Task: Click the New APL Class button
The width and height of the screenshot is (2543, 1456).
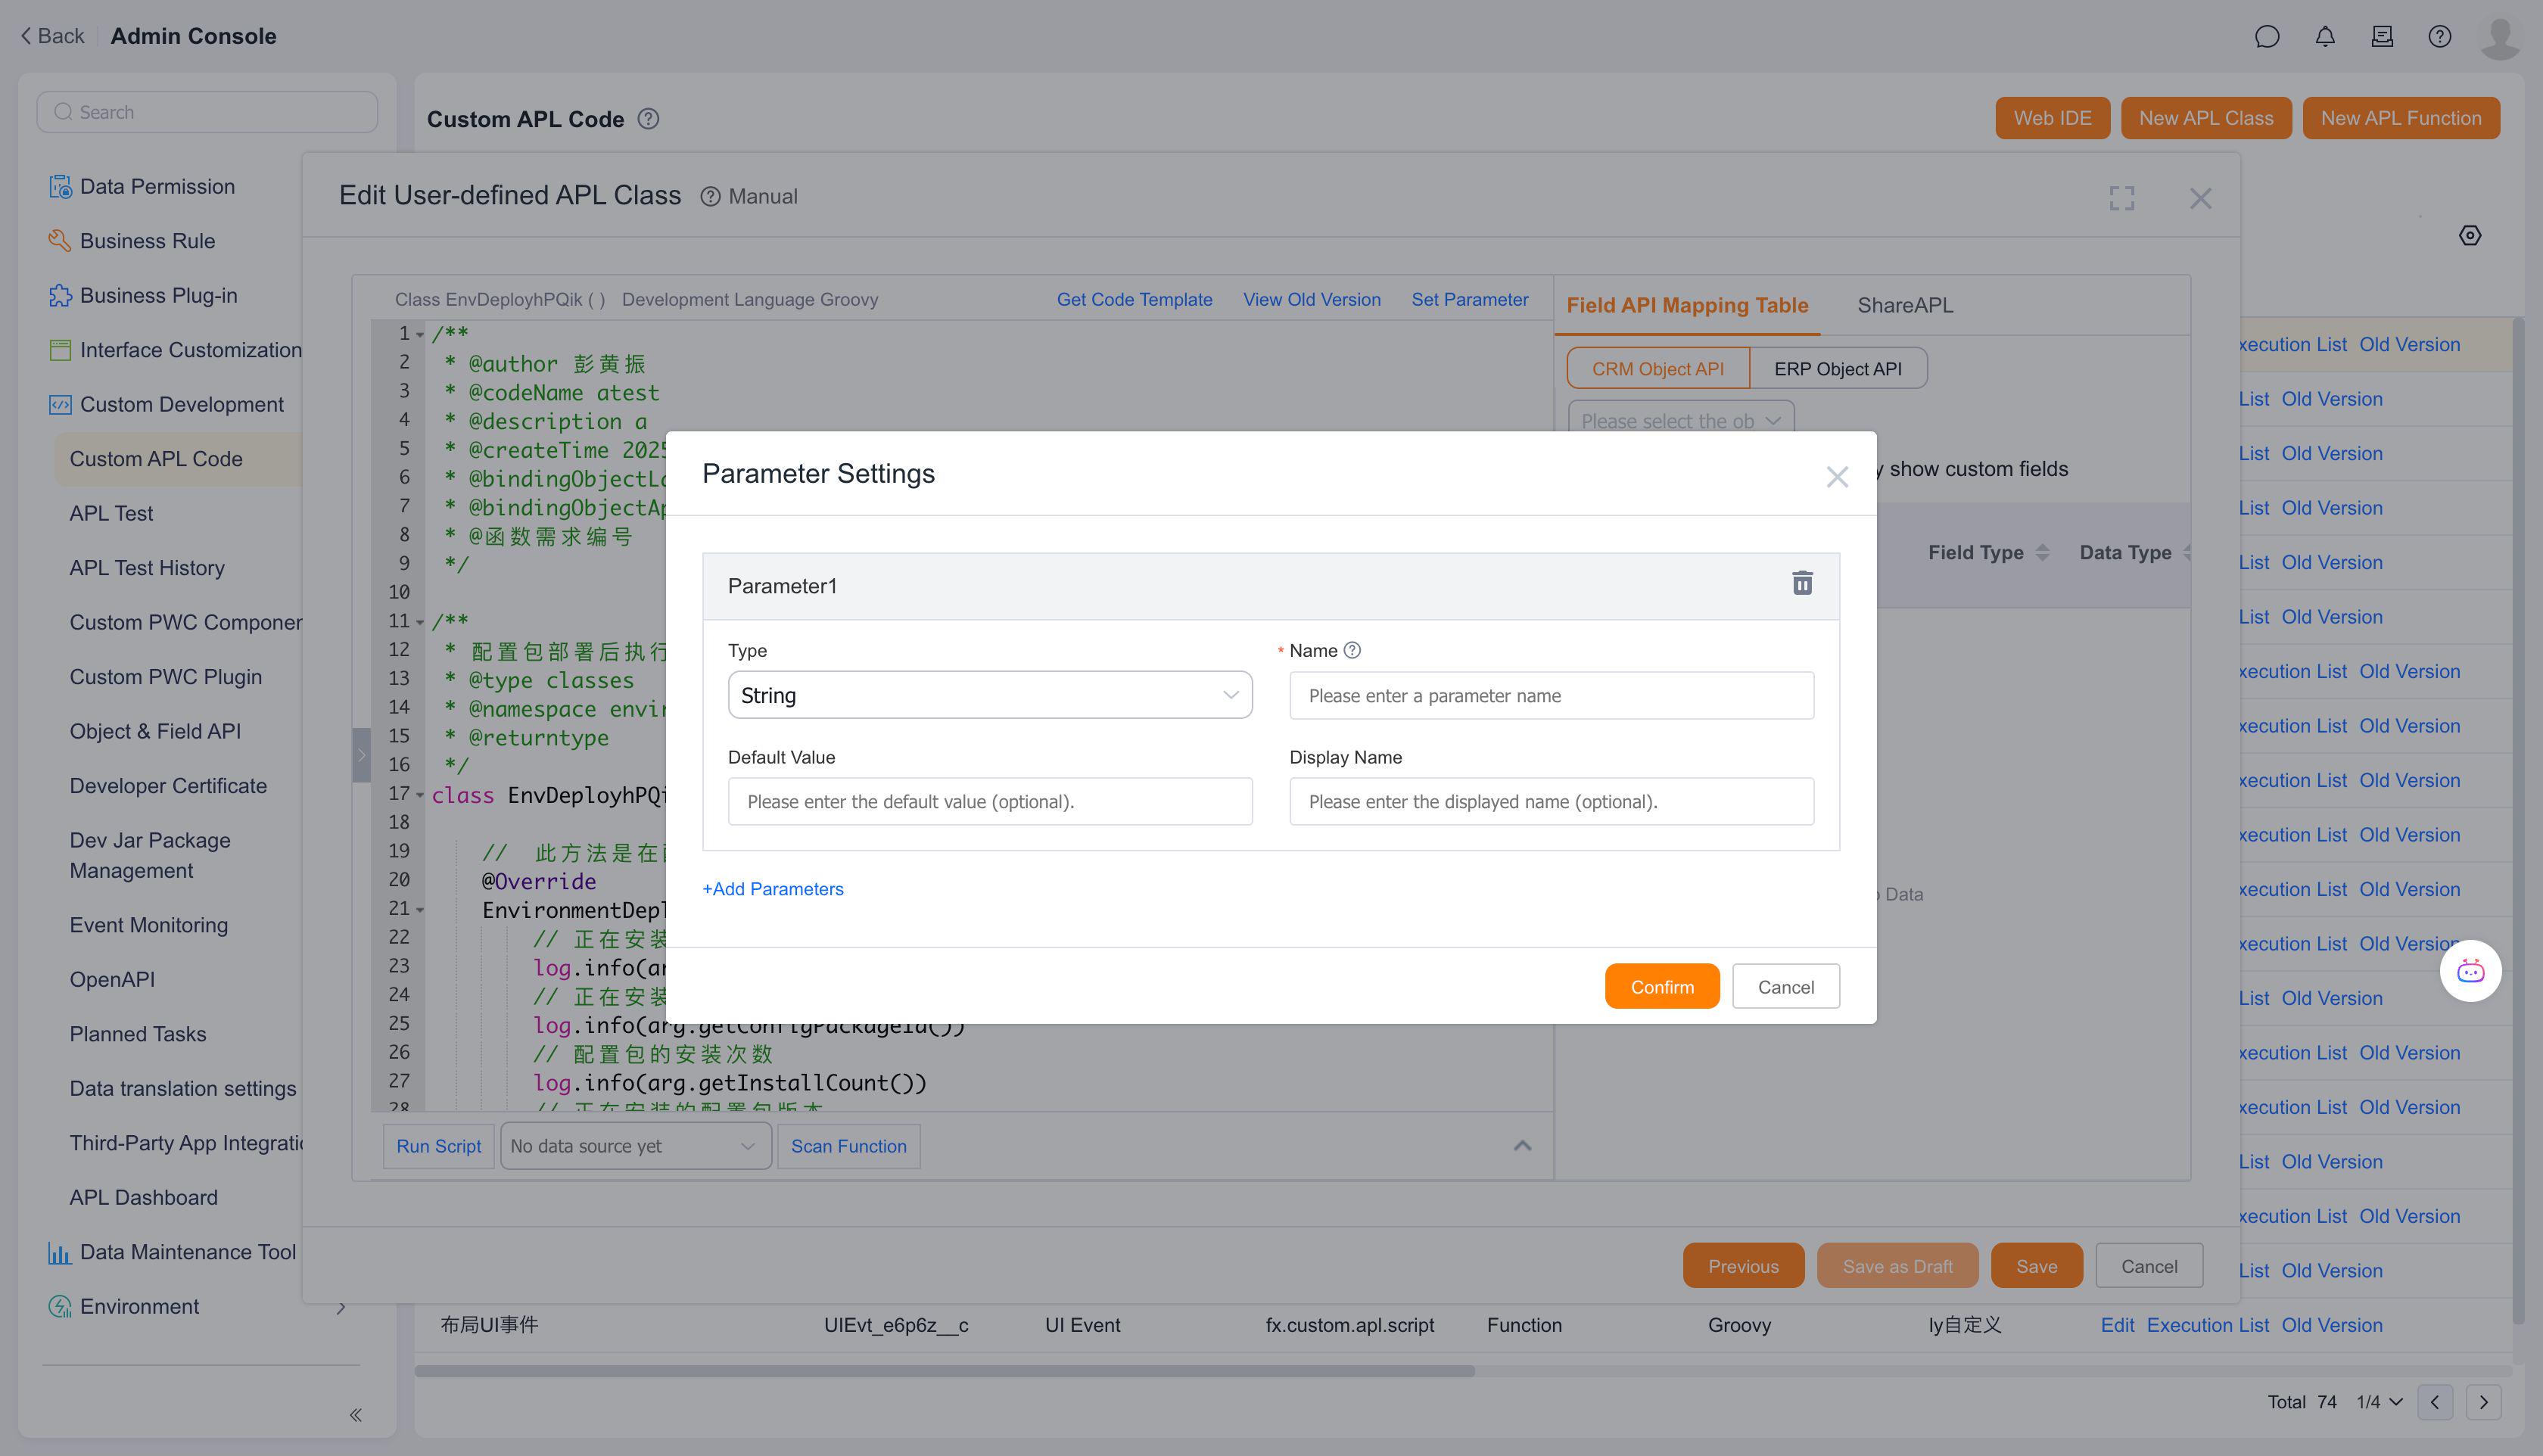Action: [2206, 118]
